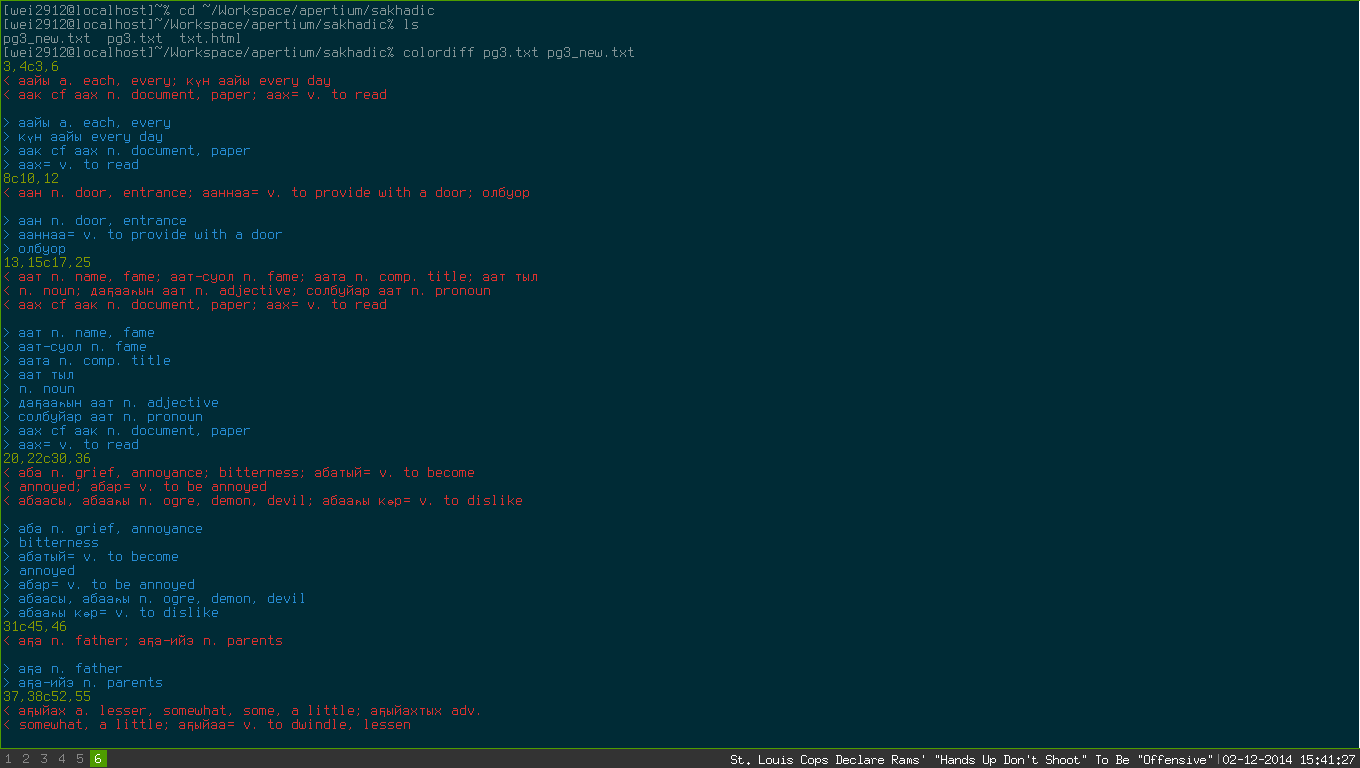Click blue line ending 'n. pronoun'
Image resolution: width=1360 pixels, height=768 pixels.
click(x=103, y=417)
